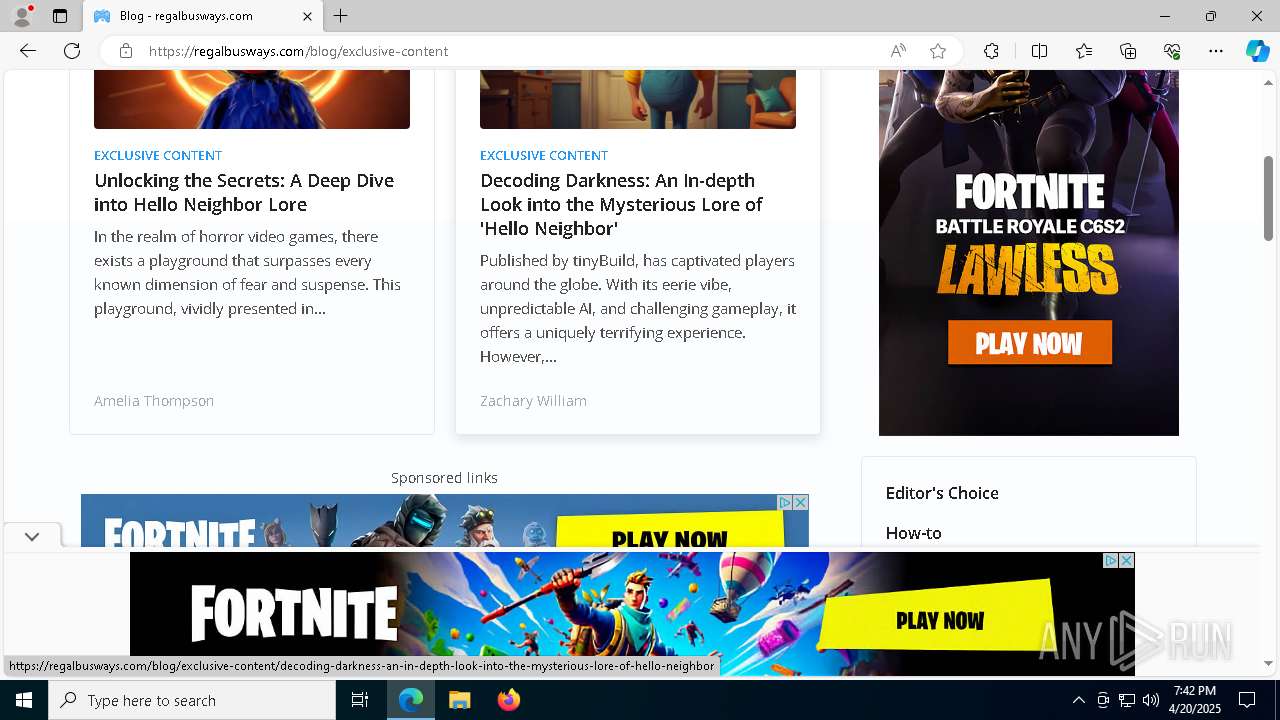Open the notification center
This screenshot has width=1280, height=720.
pyautogui.click(x=1247, y=700)
